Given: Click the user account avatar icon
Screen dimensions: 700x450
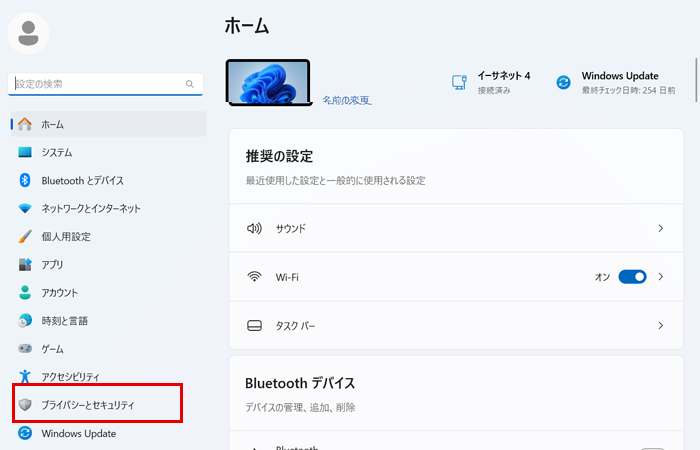Looking at the screenshot, I should pos(28,33).
